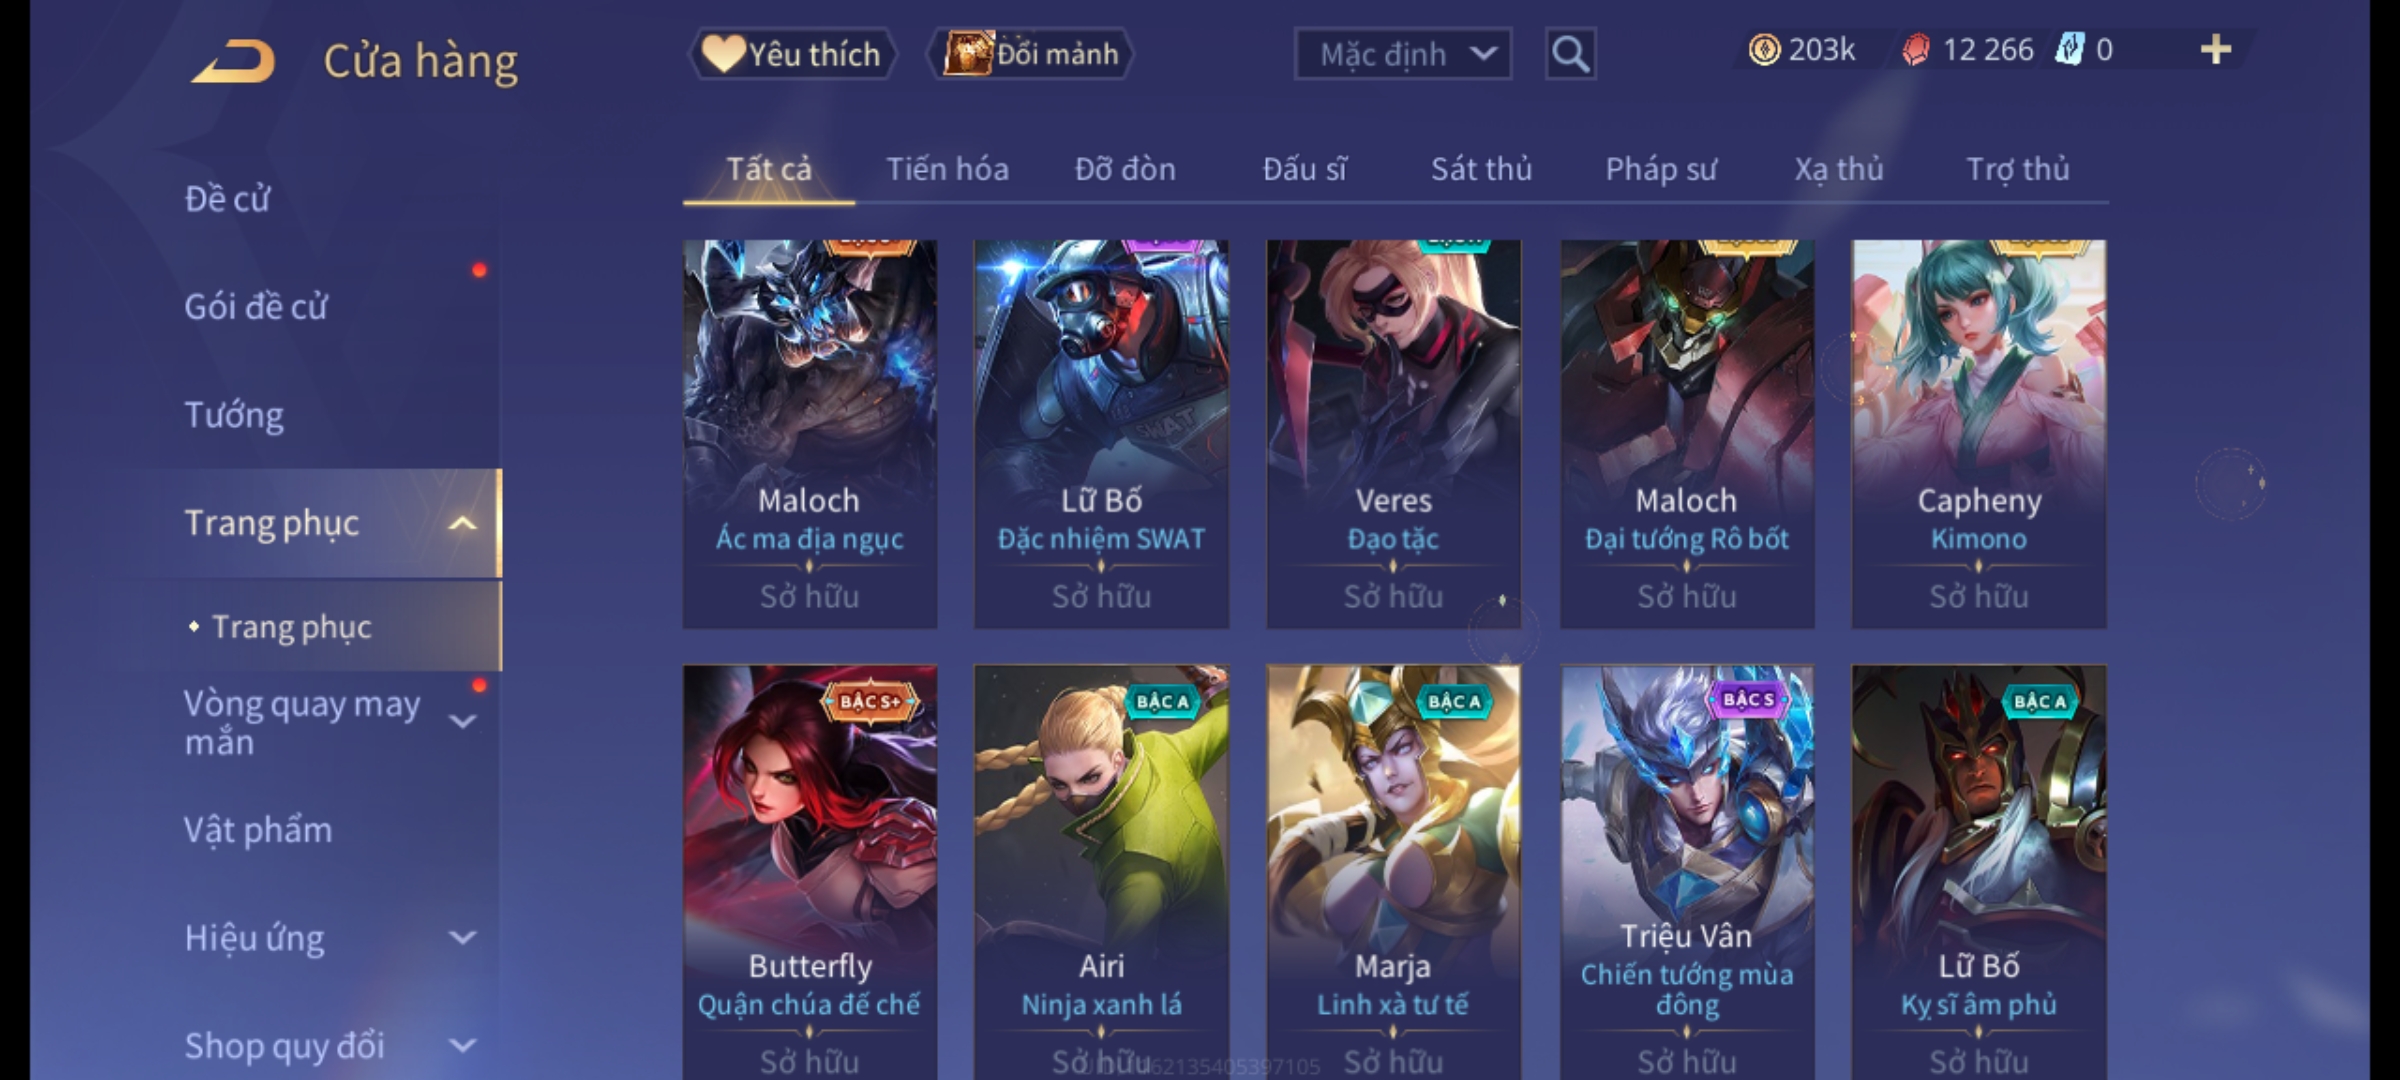Tap the heart icon in Yêu thích

pyautogui.click(x=722, y=53)
